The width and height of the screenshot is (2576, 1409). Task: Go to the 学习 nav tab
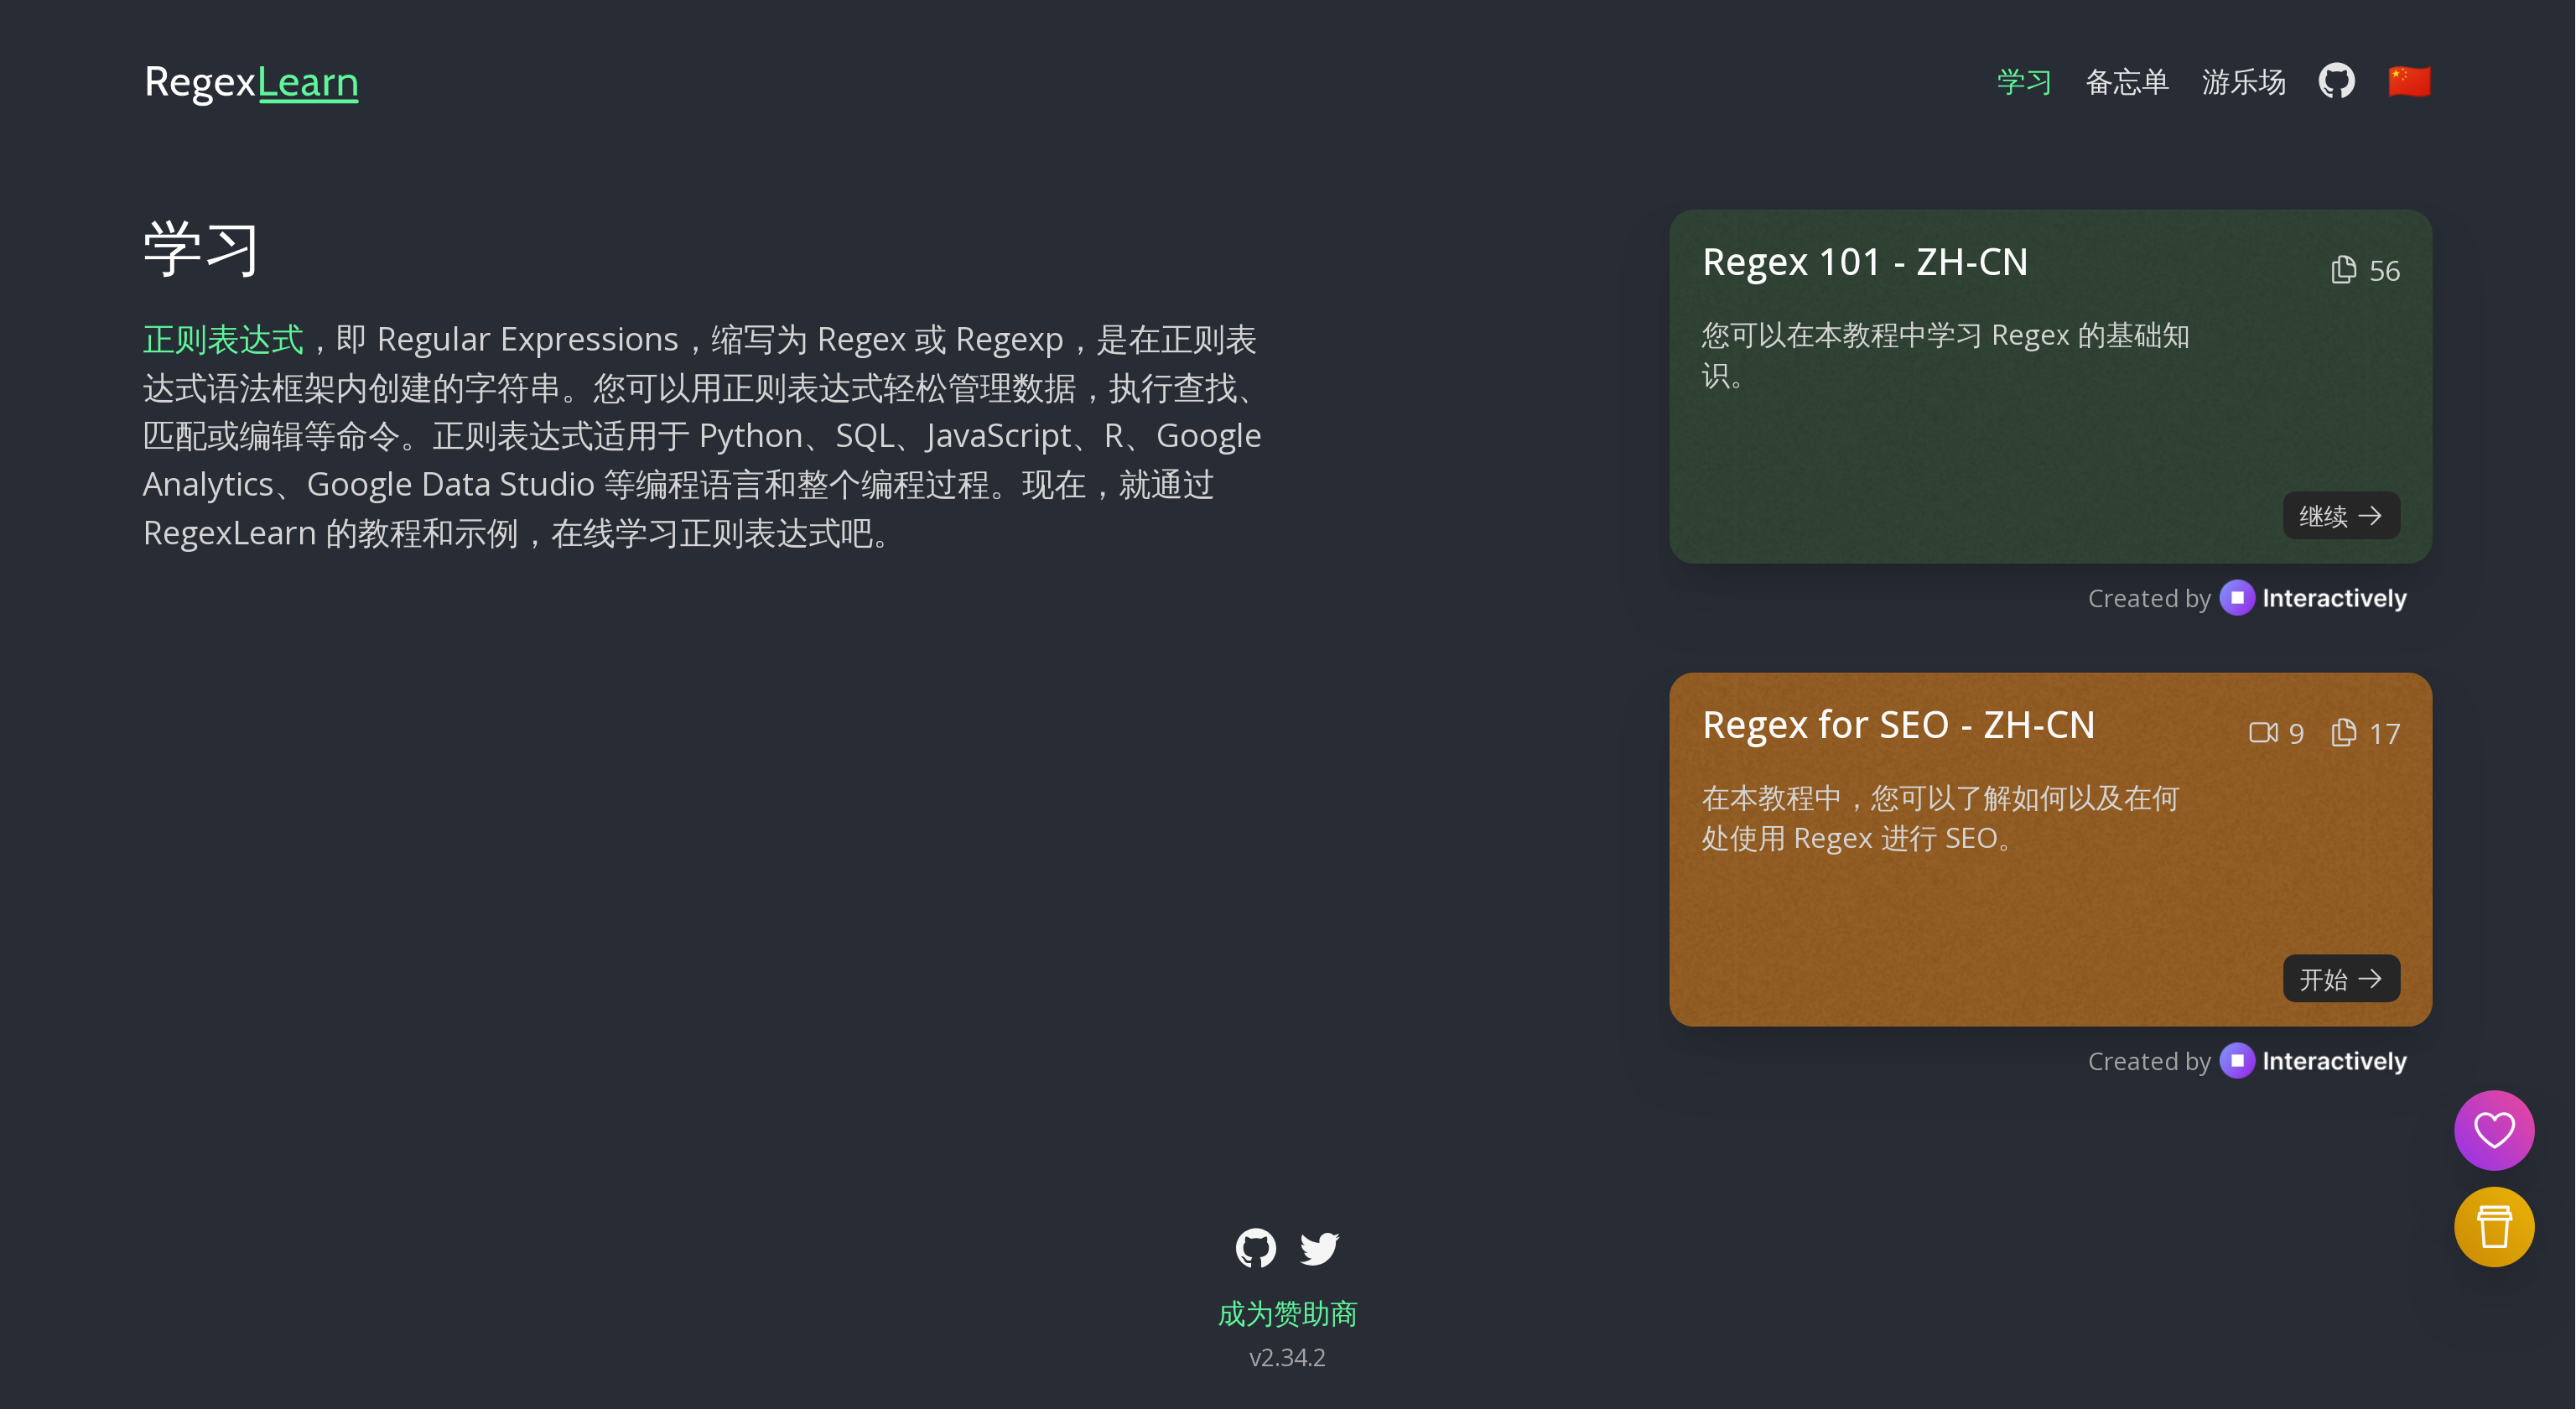(x=2024, y=81)
